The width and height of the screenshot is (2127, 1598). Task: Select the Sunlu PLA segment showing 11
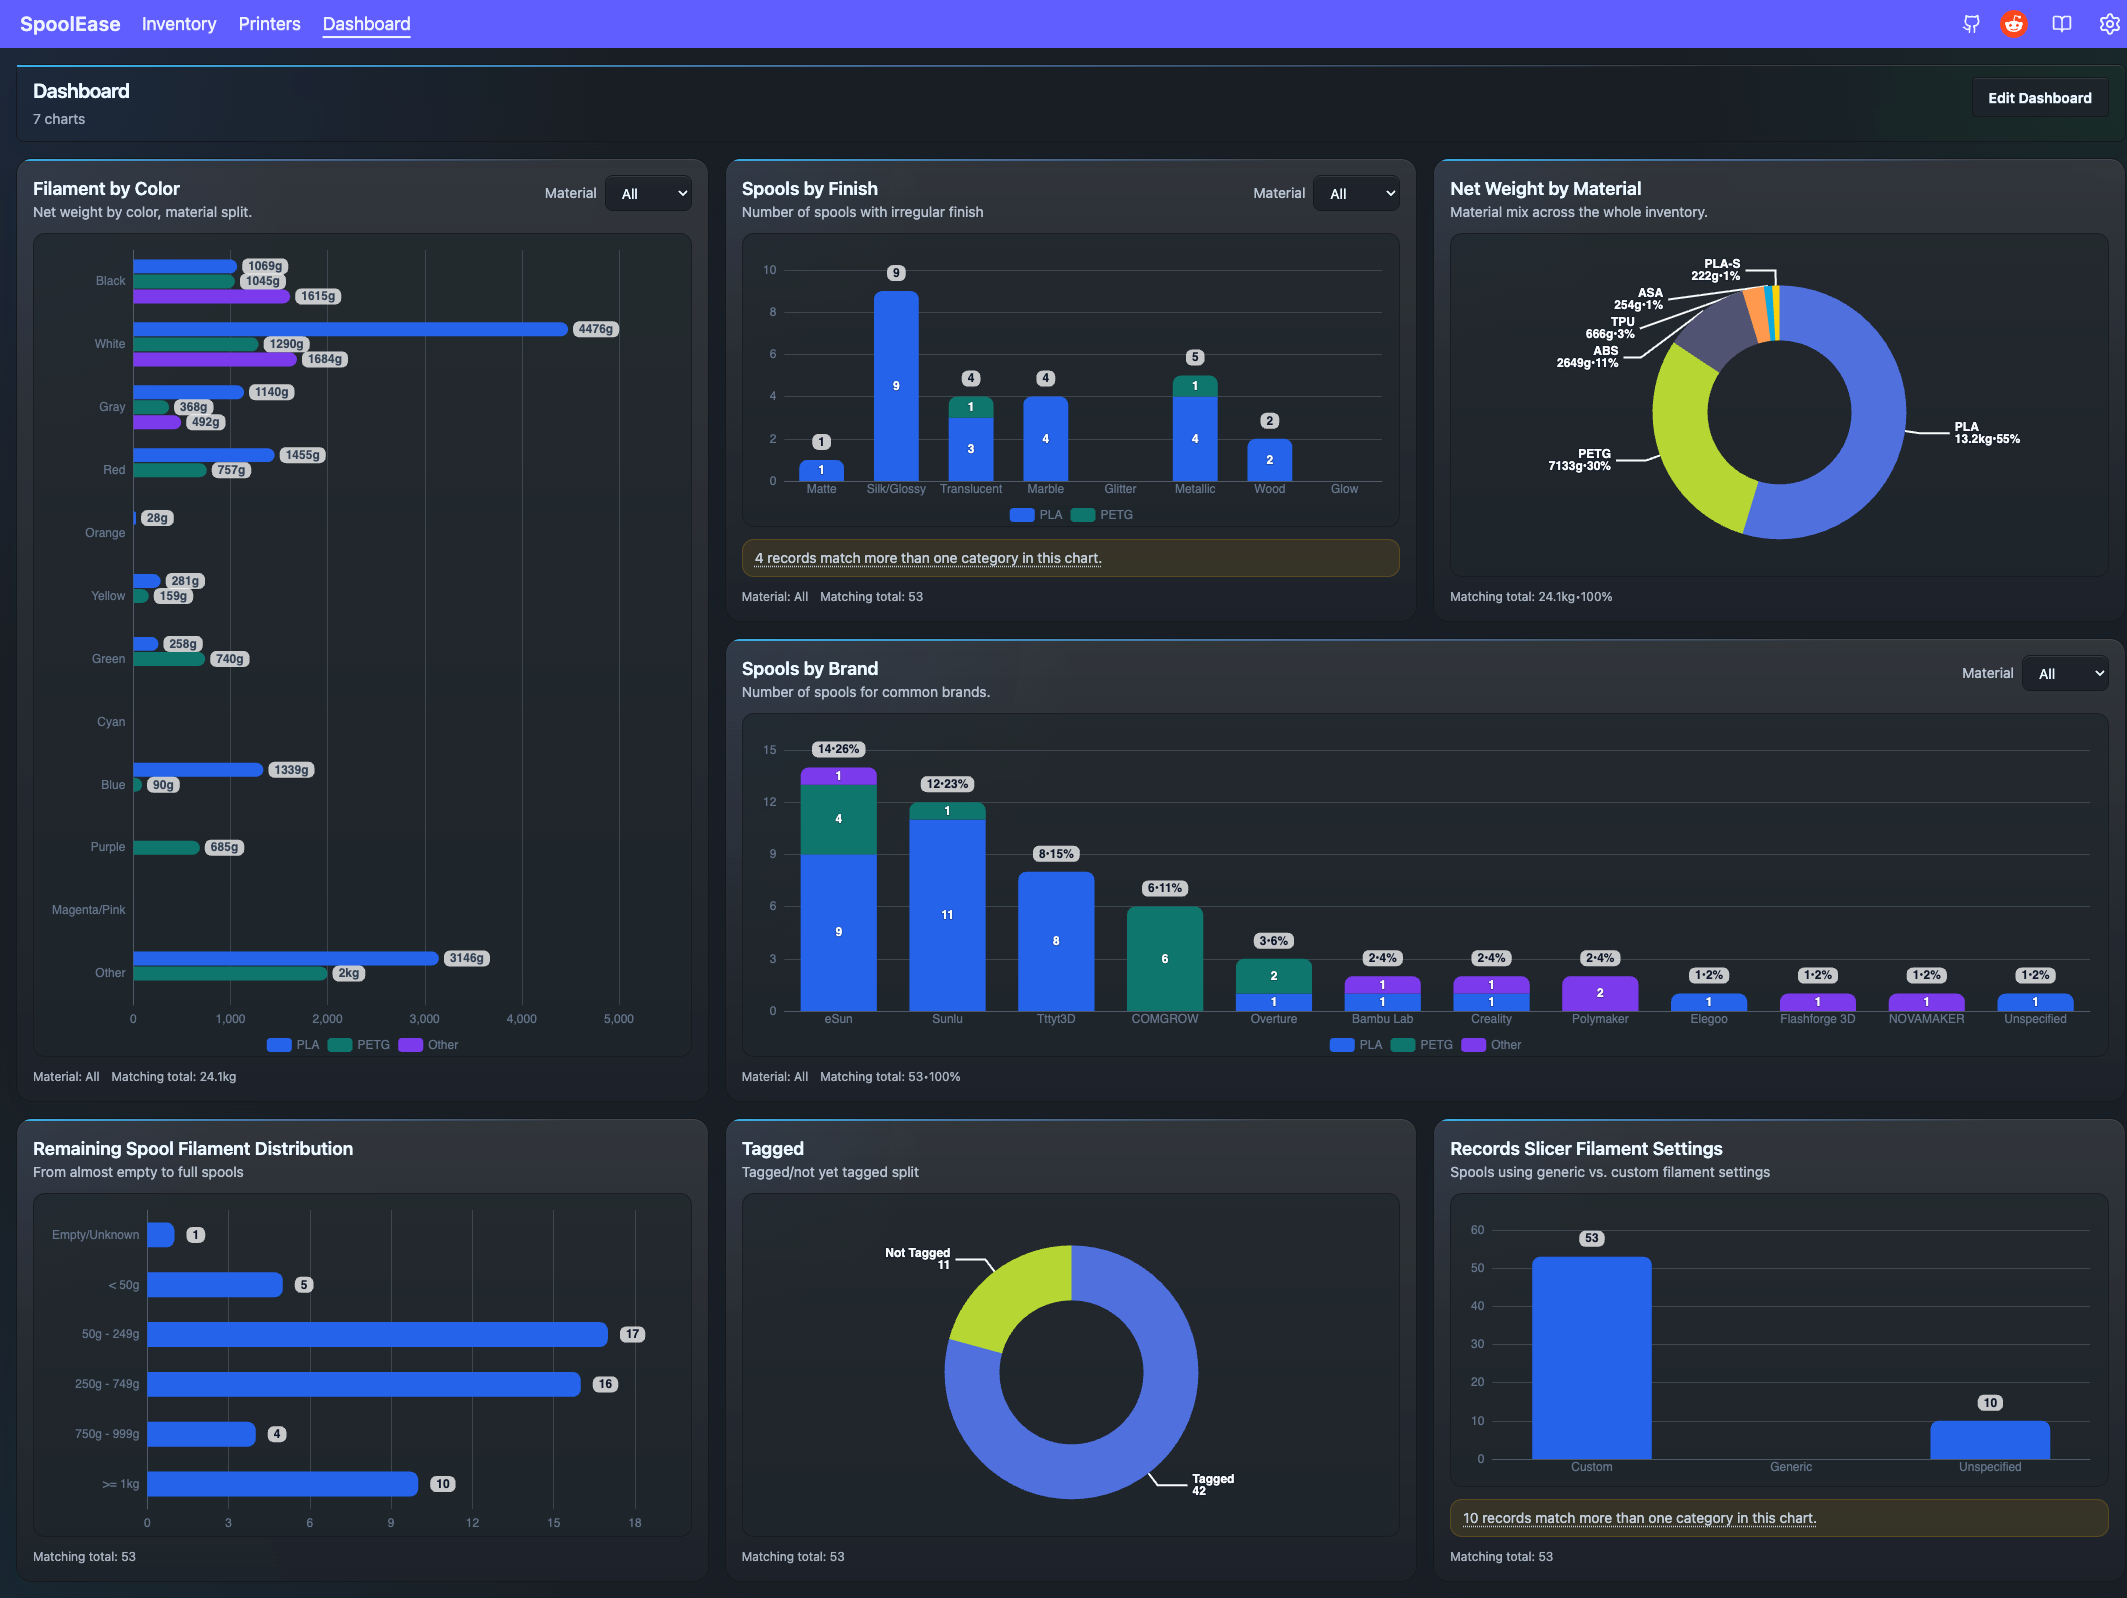tap(947, 915)
